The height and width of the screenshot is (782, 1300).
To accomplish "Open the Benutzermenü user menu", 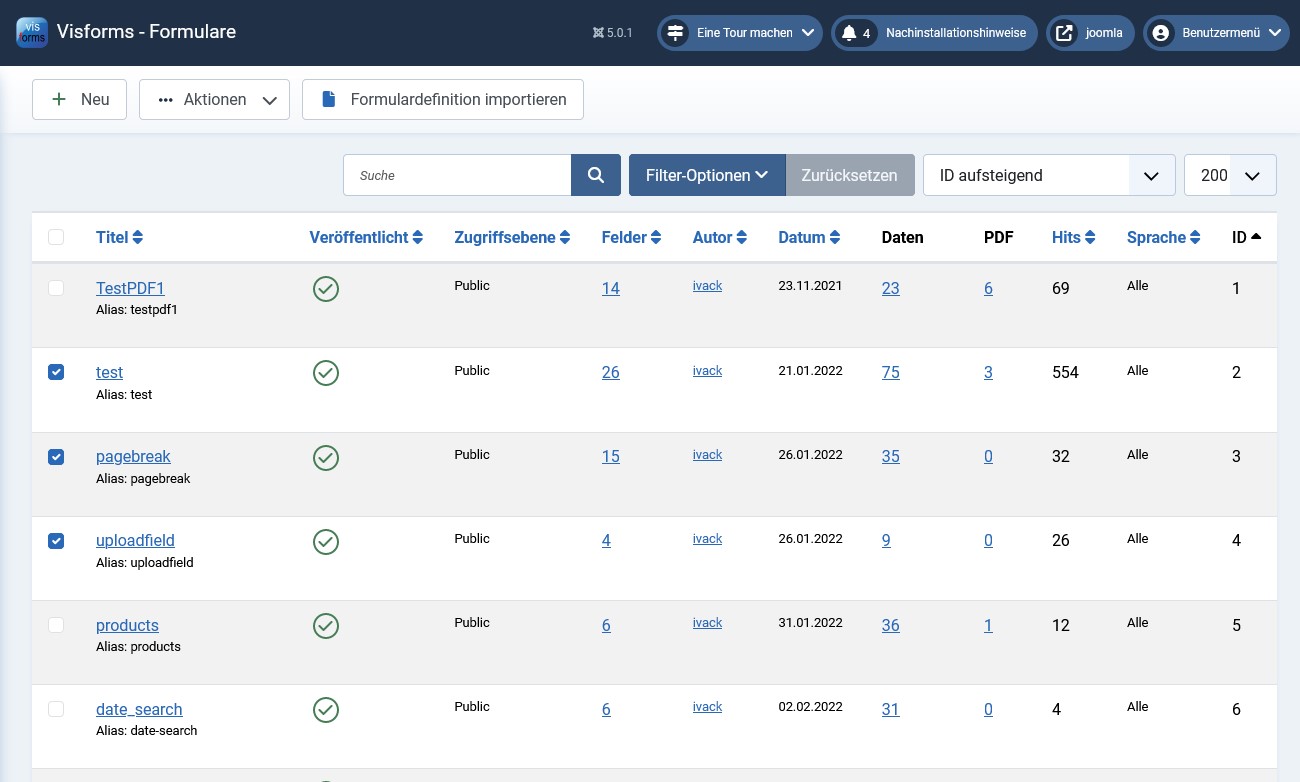I will (1216, 33).
